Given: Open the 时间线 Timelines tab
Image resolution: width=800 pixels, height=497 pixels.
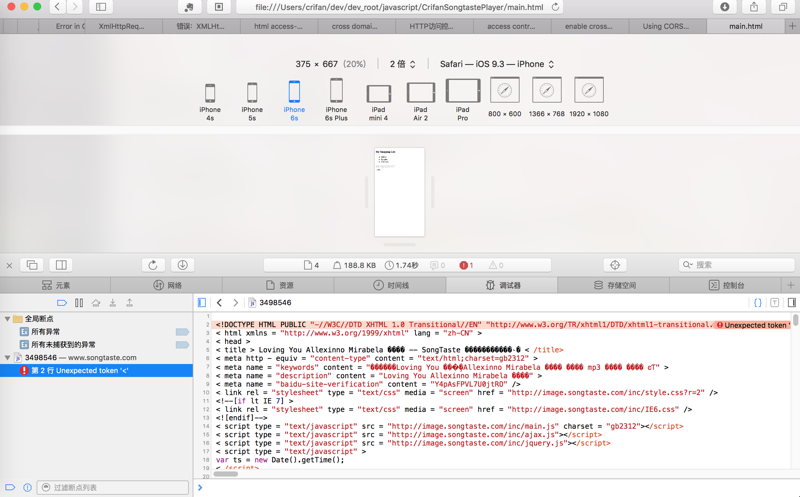Looking at the screenshot, I should [390, 285].
